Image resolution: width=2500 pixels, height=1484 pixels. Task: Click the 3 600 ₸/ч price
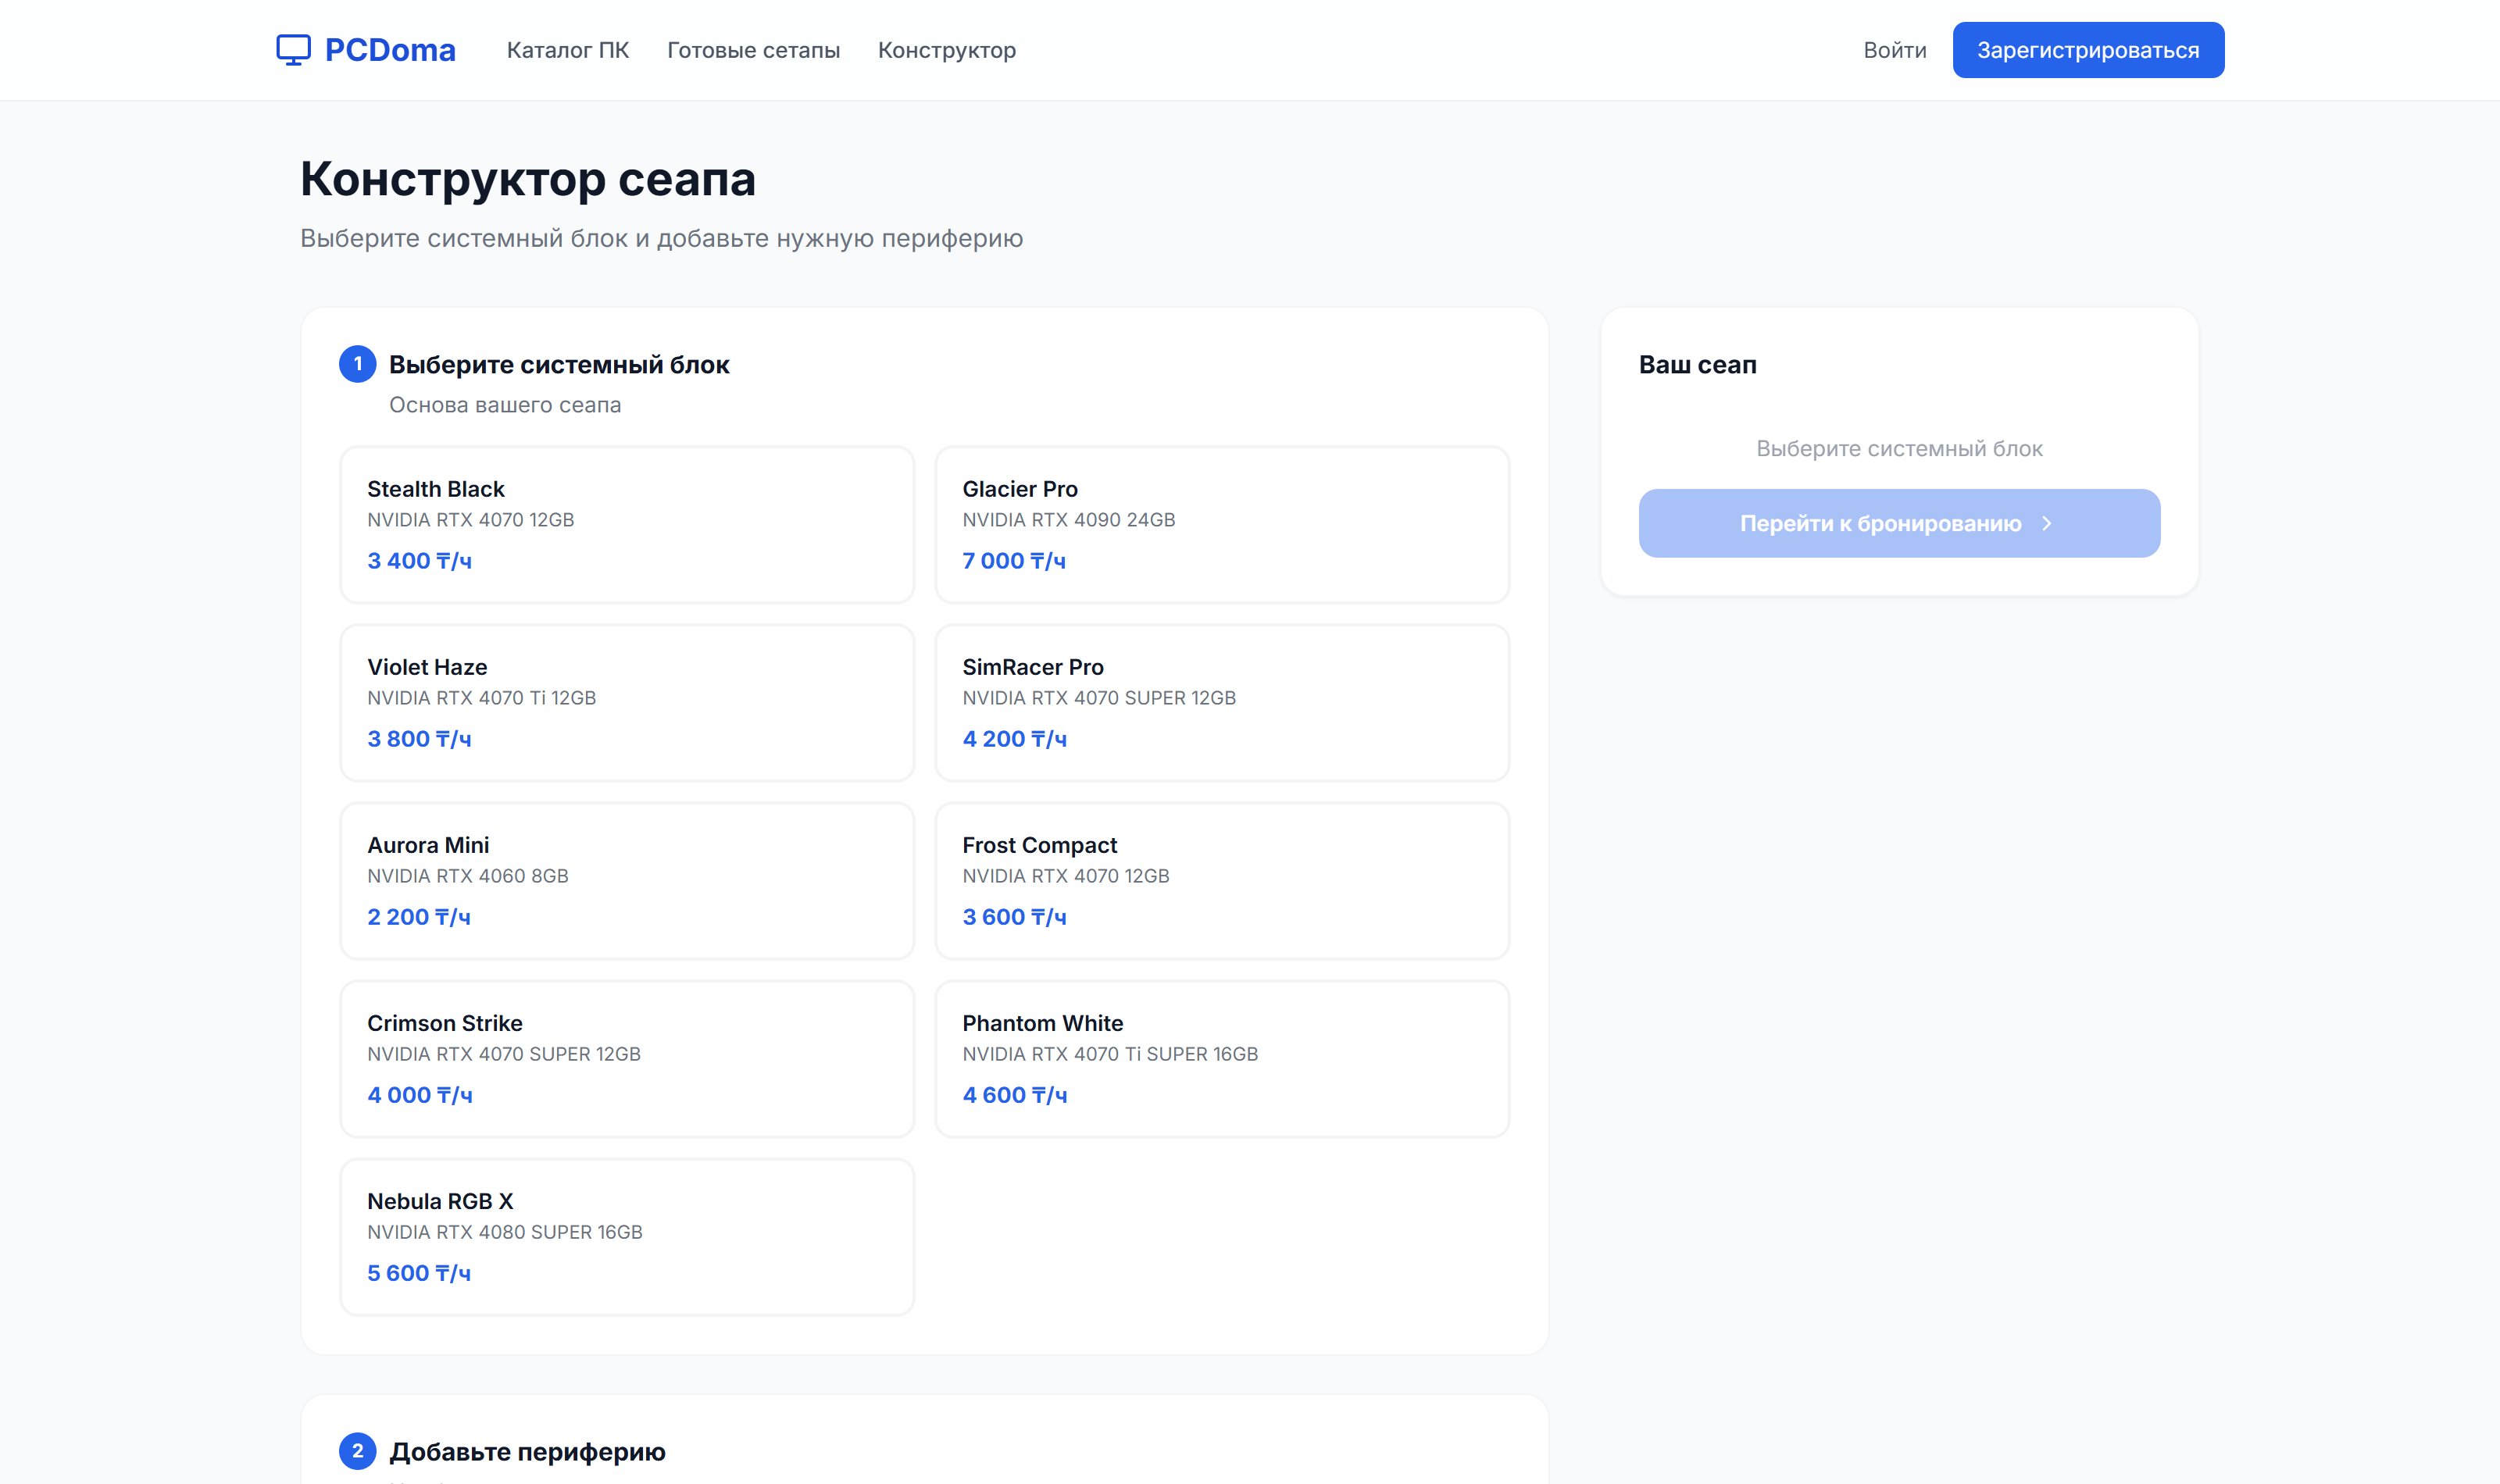pos(1014,917)
